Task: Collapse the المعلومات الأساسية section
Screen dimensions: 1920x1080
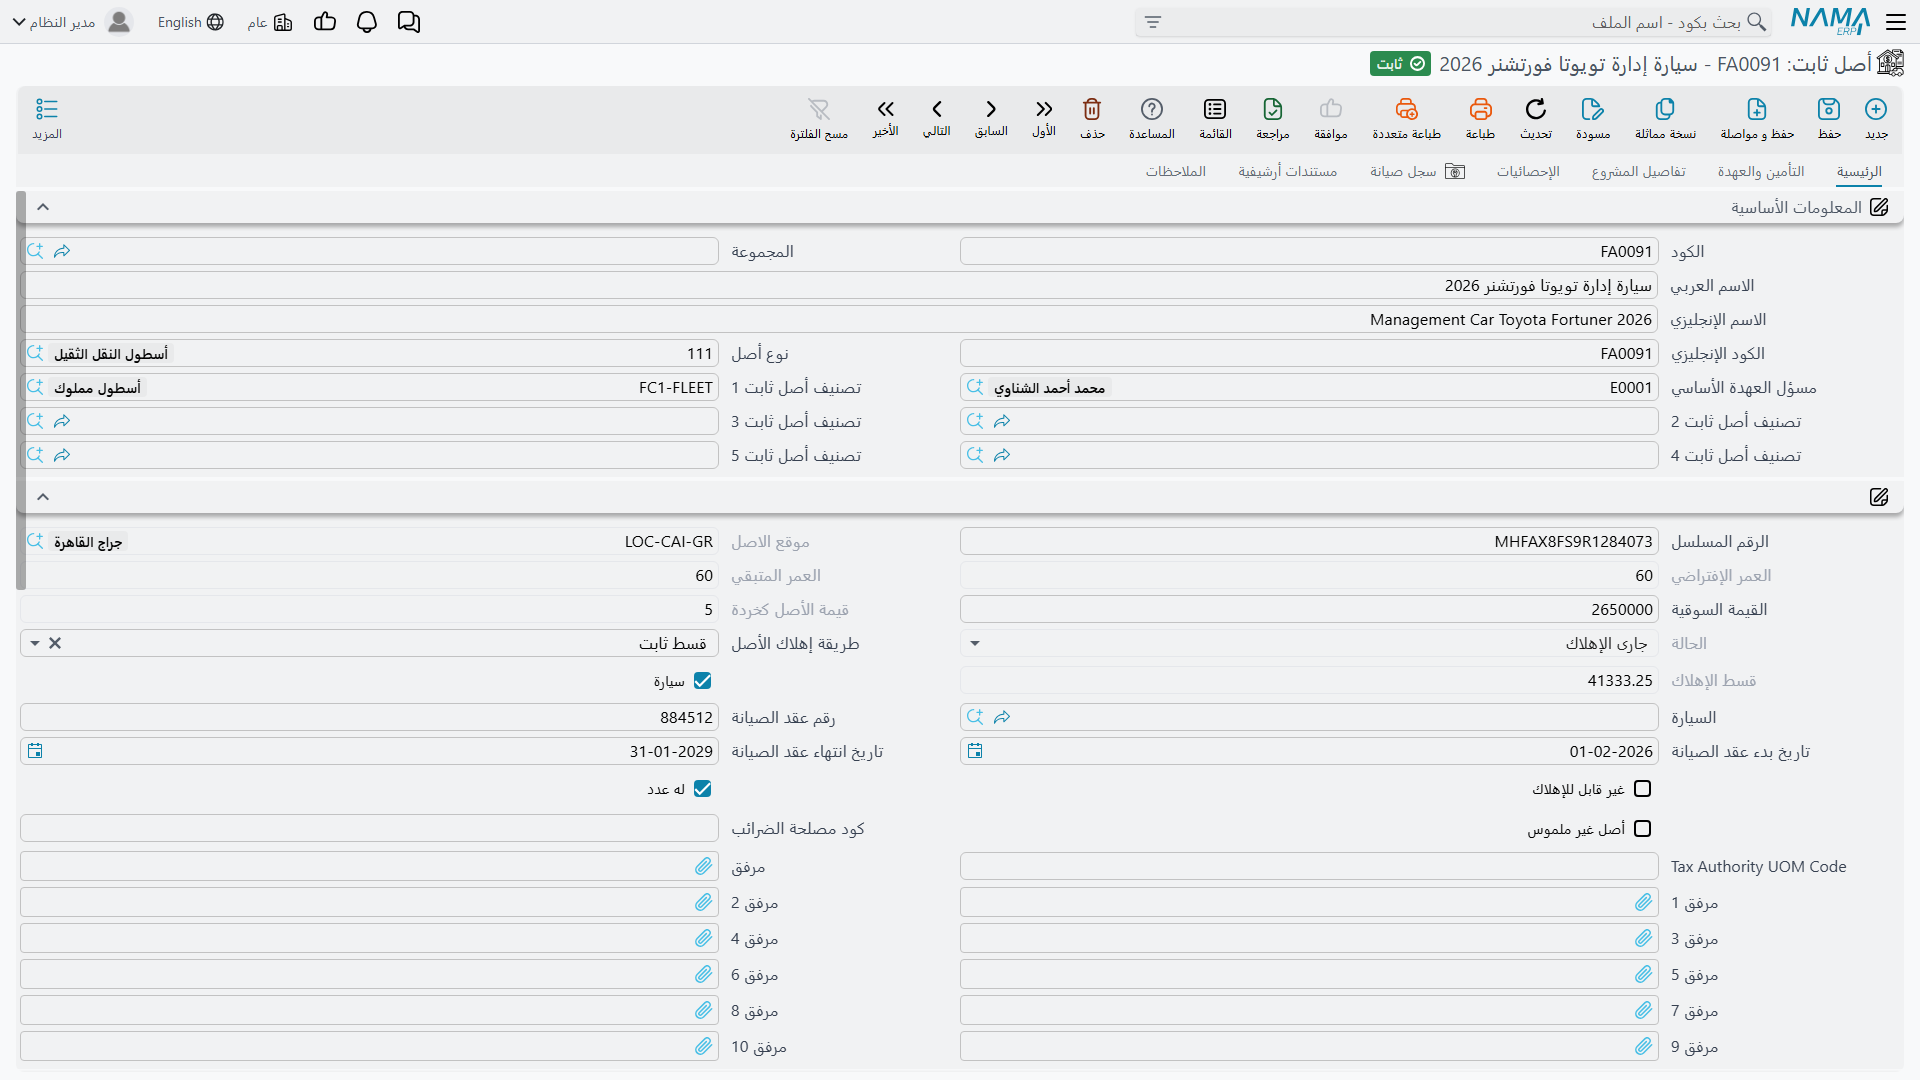Action: point(43,207)
